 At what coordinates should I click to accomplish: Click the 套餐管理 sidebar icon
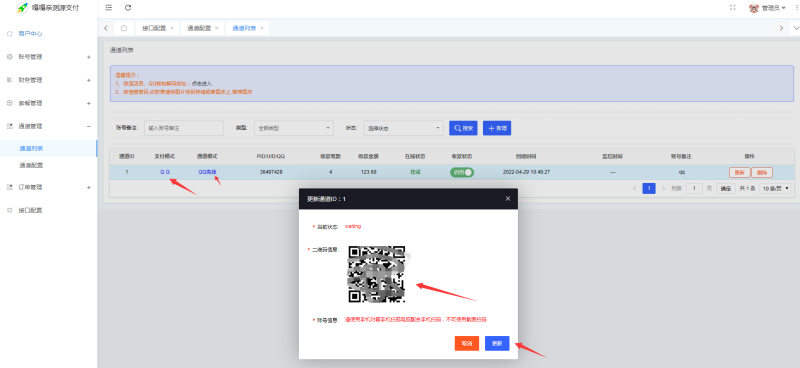[9, 103]
